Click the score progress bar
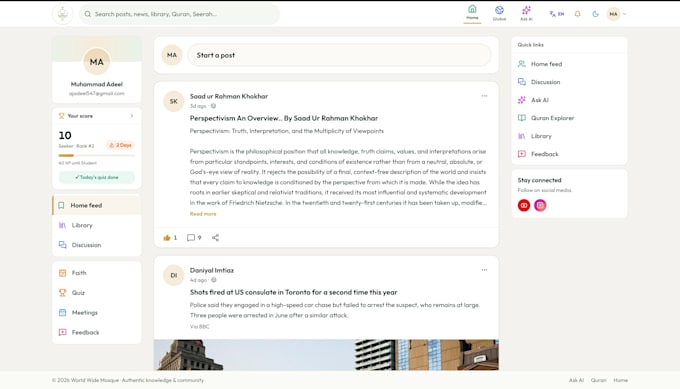The height and width of the screenshot is (389, 680). click(96, 155)
